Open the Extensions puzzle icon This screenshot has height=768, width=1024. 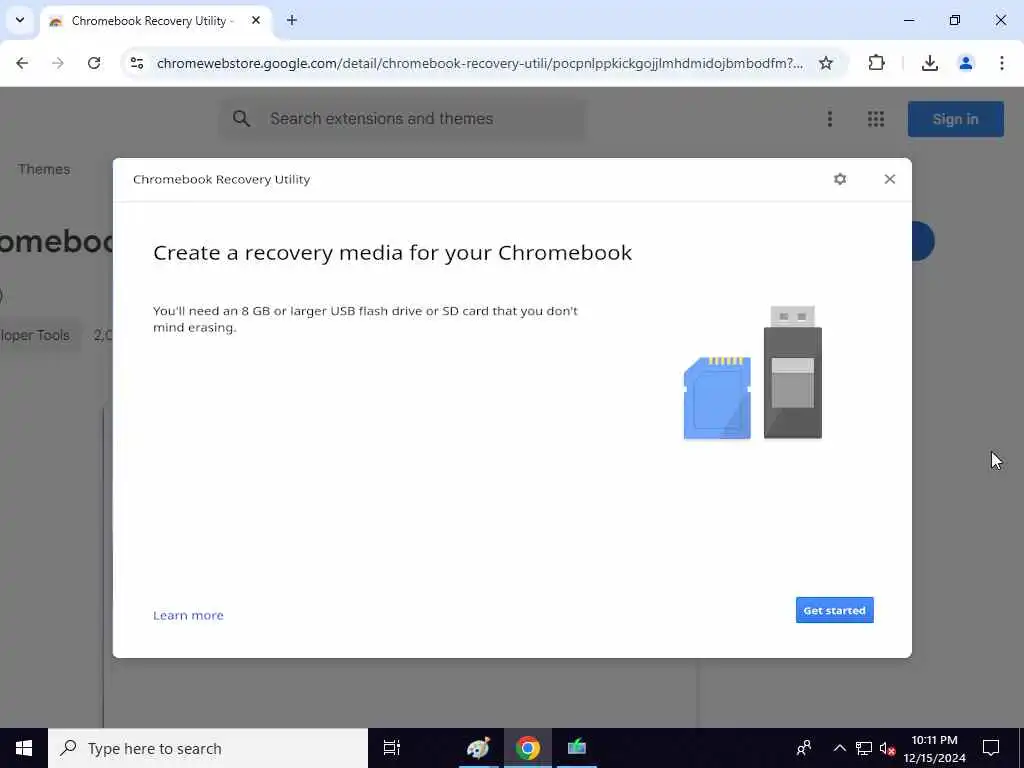coord(876,63)
